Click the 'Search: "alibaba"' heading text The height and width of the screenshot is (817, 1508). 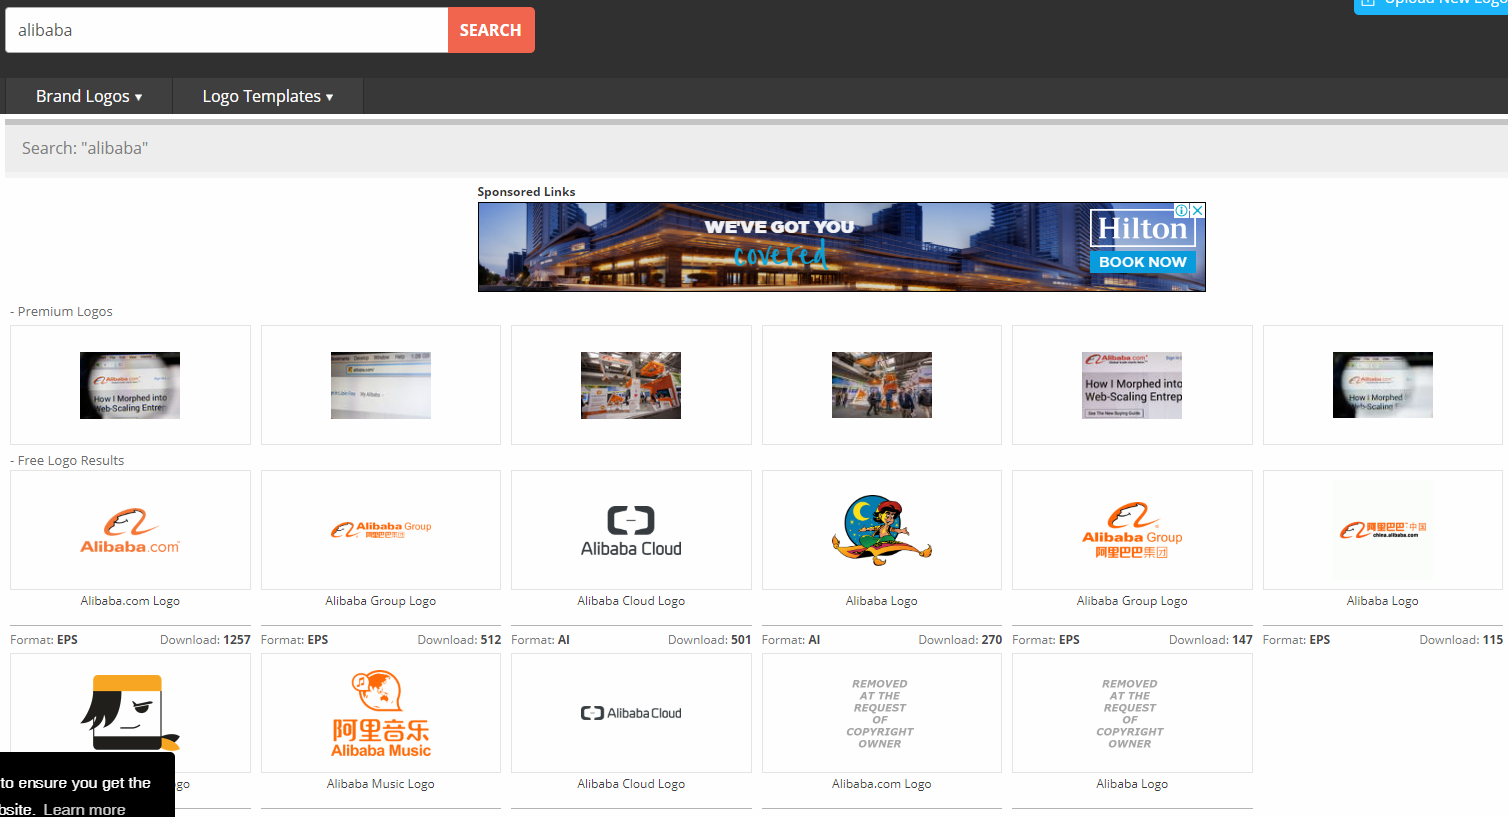(85, 148)
